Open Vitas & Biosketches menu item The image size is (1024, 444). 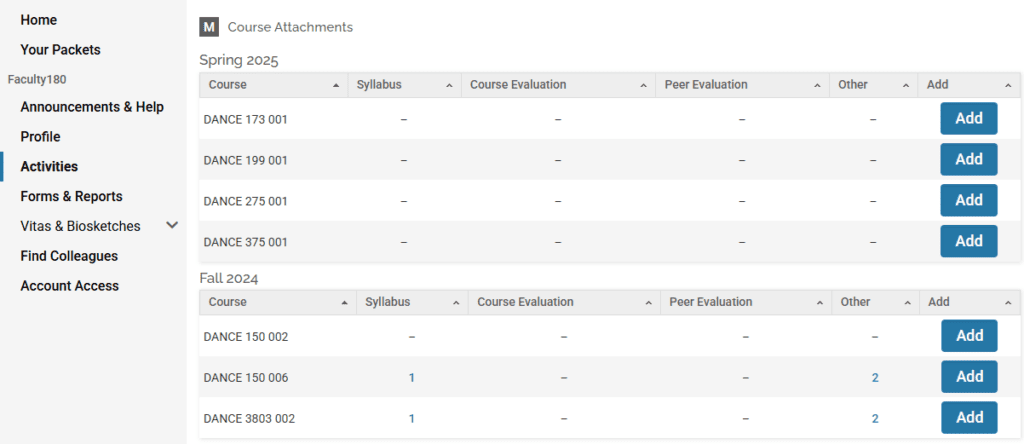(x=80, y=226)
